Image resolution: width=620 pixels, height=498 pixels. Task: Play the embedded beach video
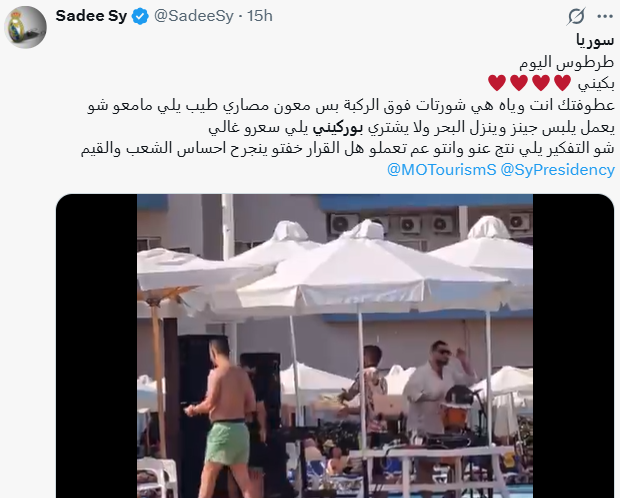(335, 346)
